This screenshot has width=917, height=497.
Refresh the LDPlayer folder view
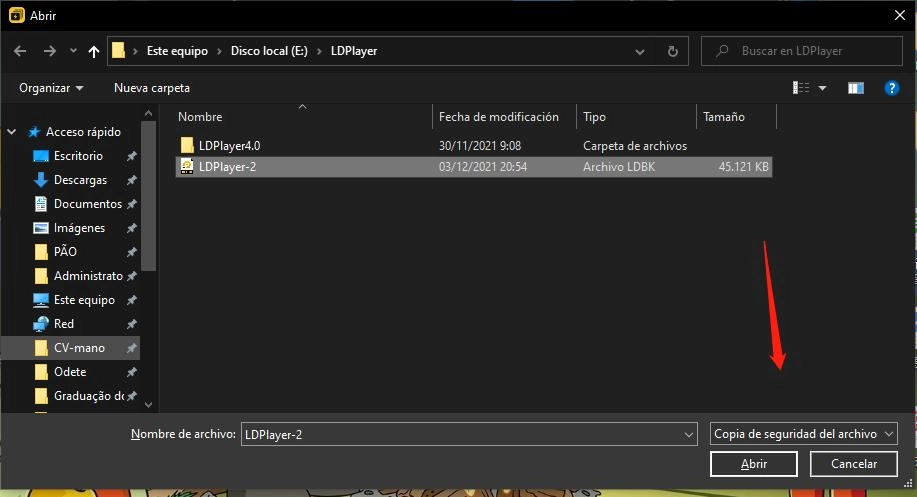point(673,51)
